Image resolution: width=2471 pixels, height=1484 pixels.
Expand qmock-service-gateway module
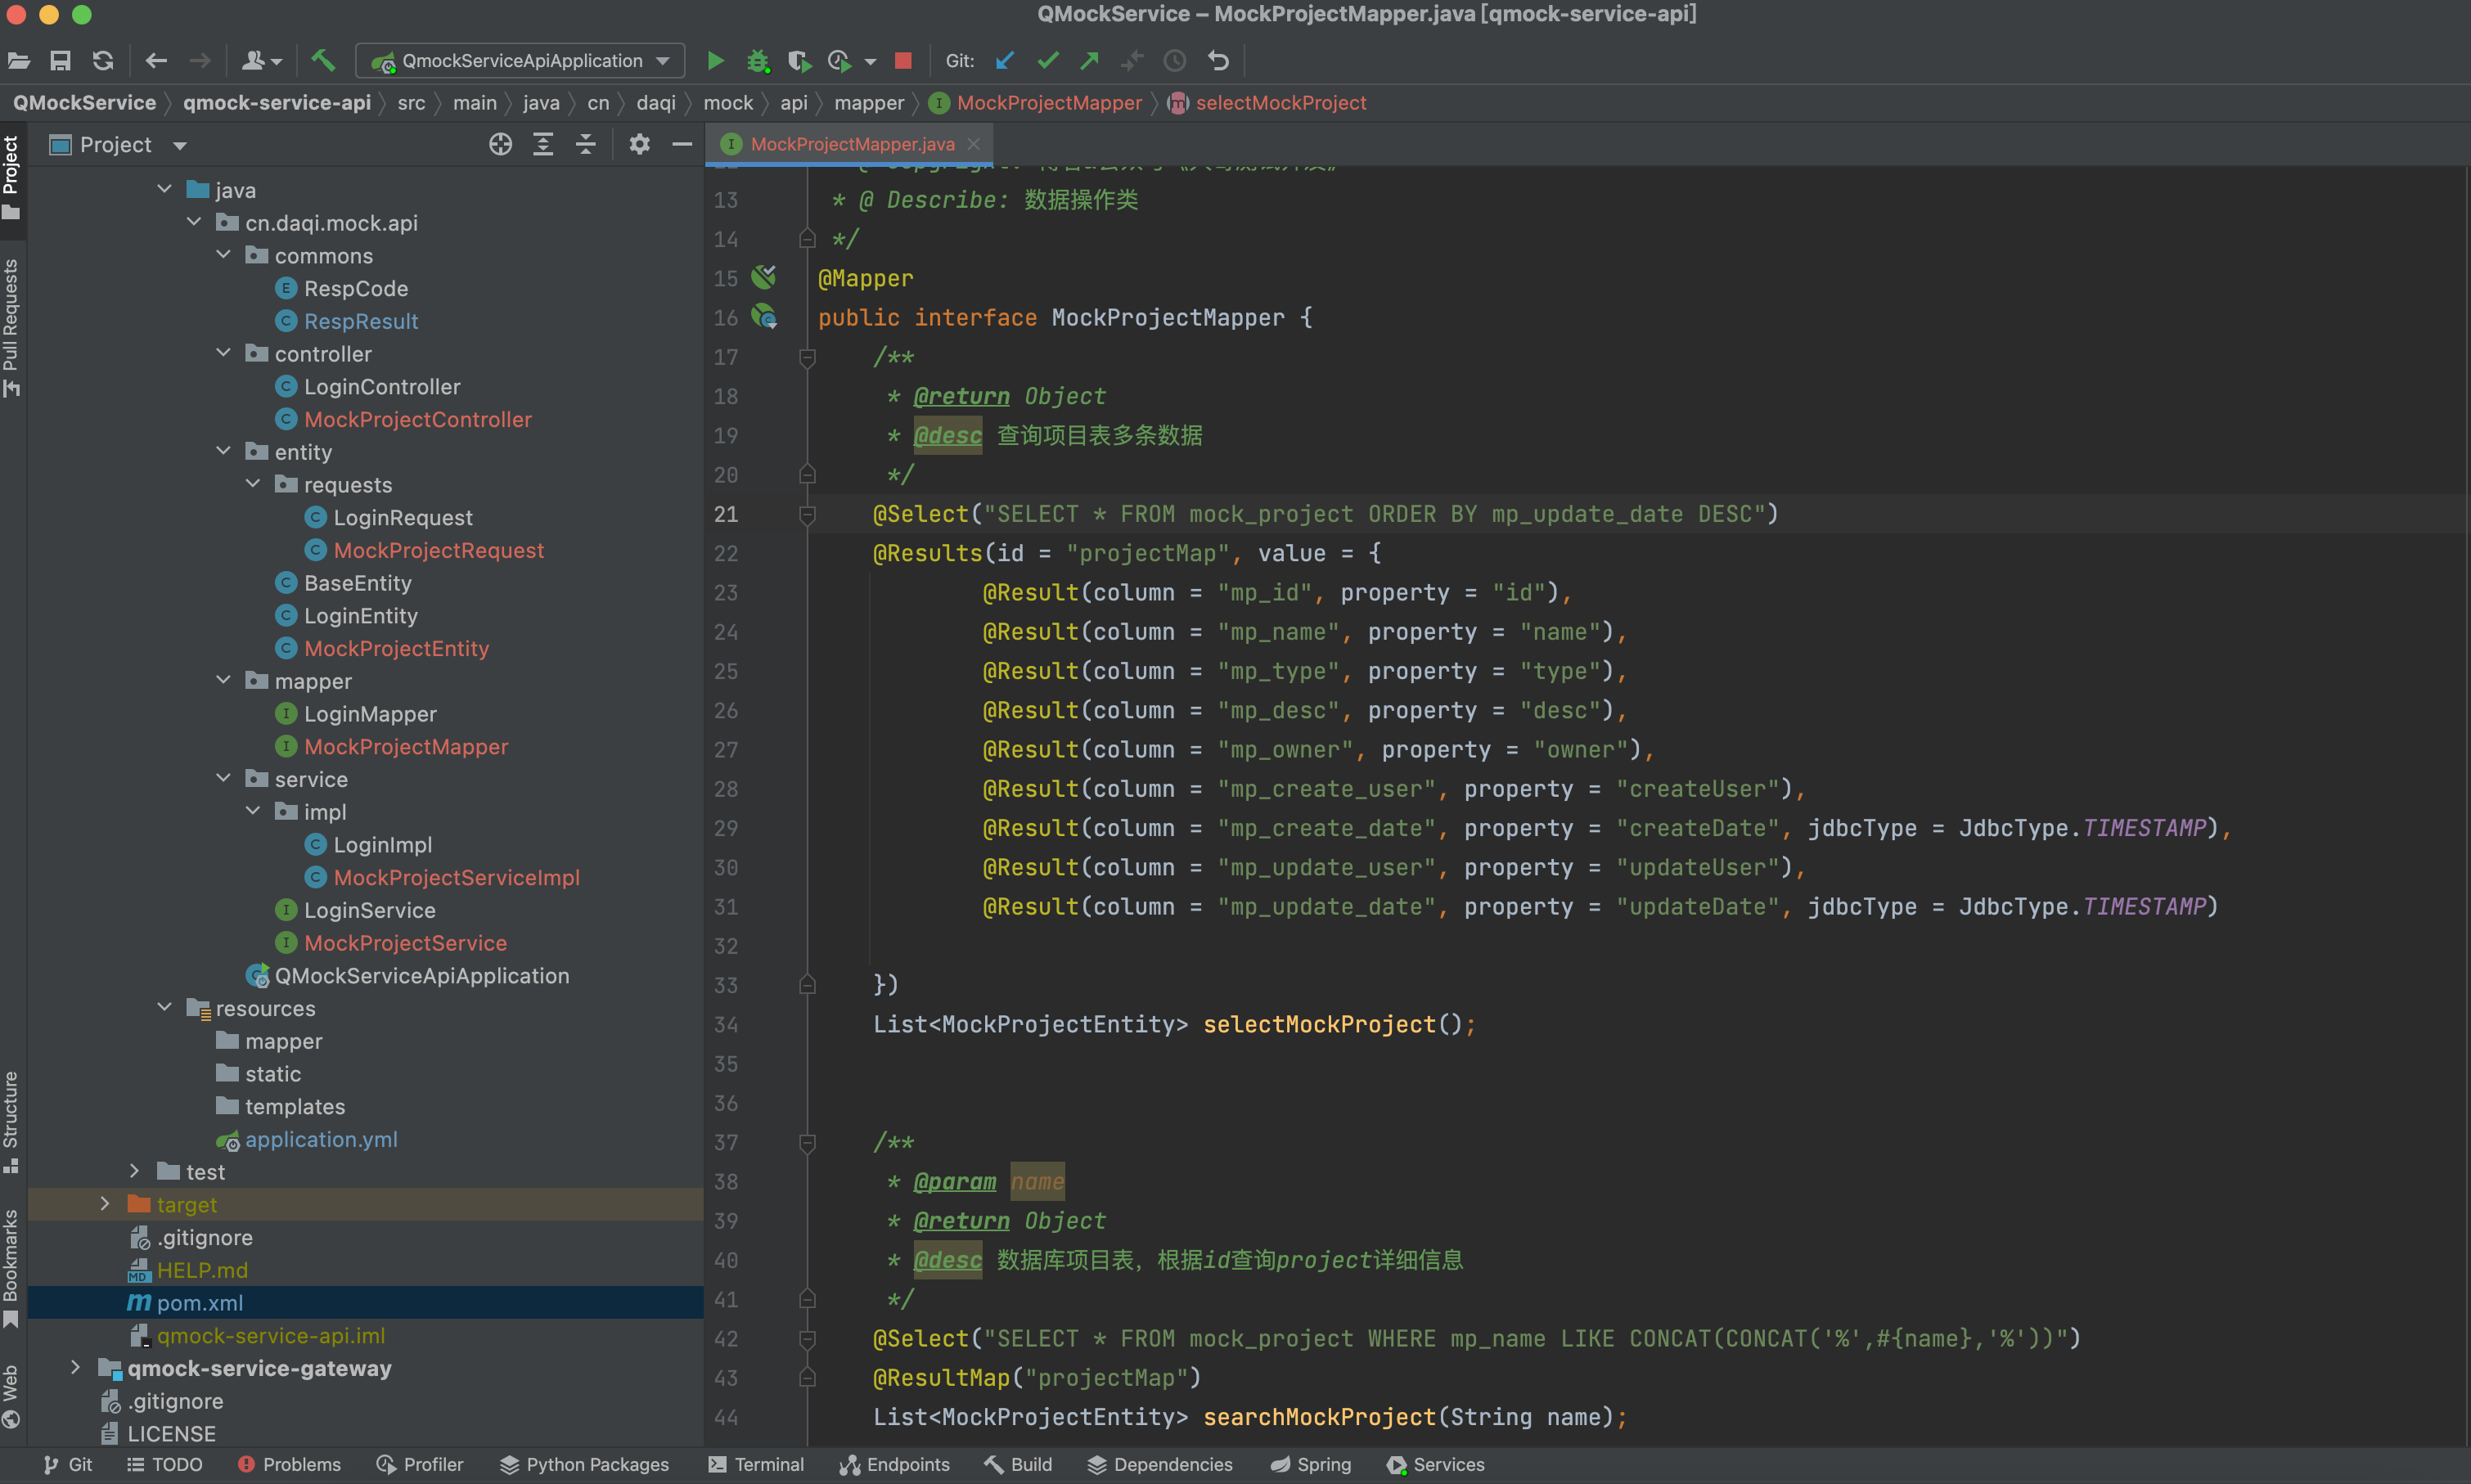click(76, 1368)
